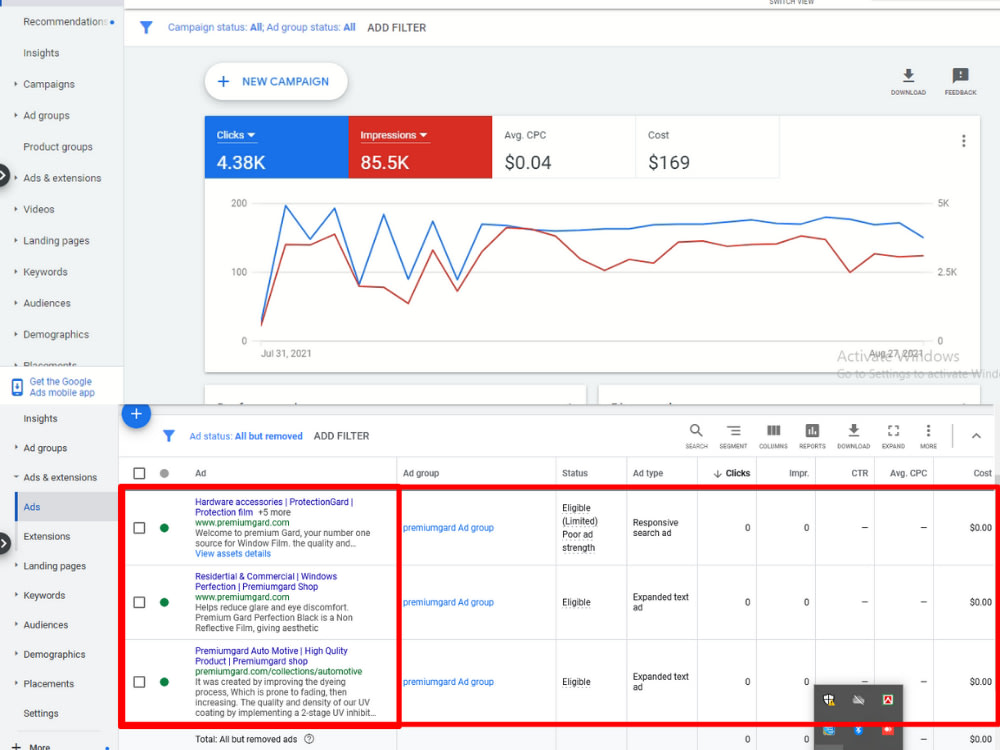Select Ads in the lower sidebar
The image size is (1000, 750).
32,507
